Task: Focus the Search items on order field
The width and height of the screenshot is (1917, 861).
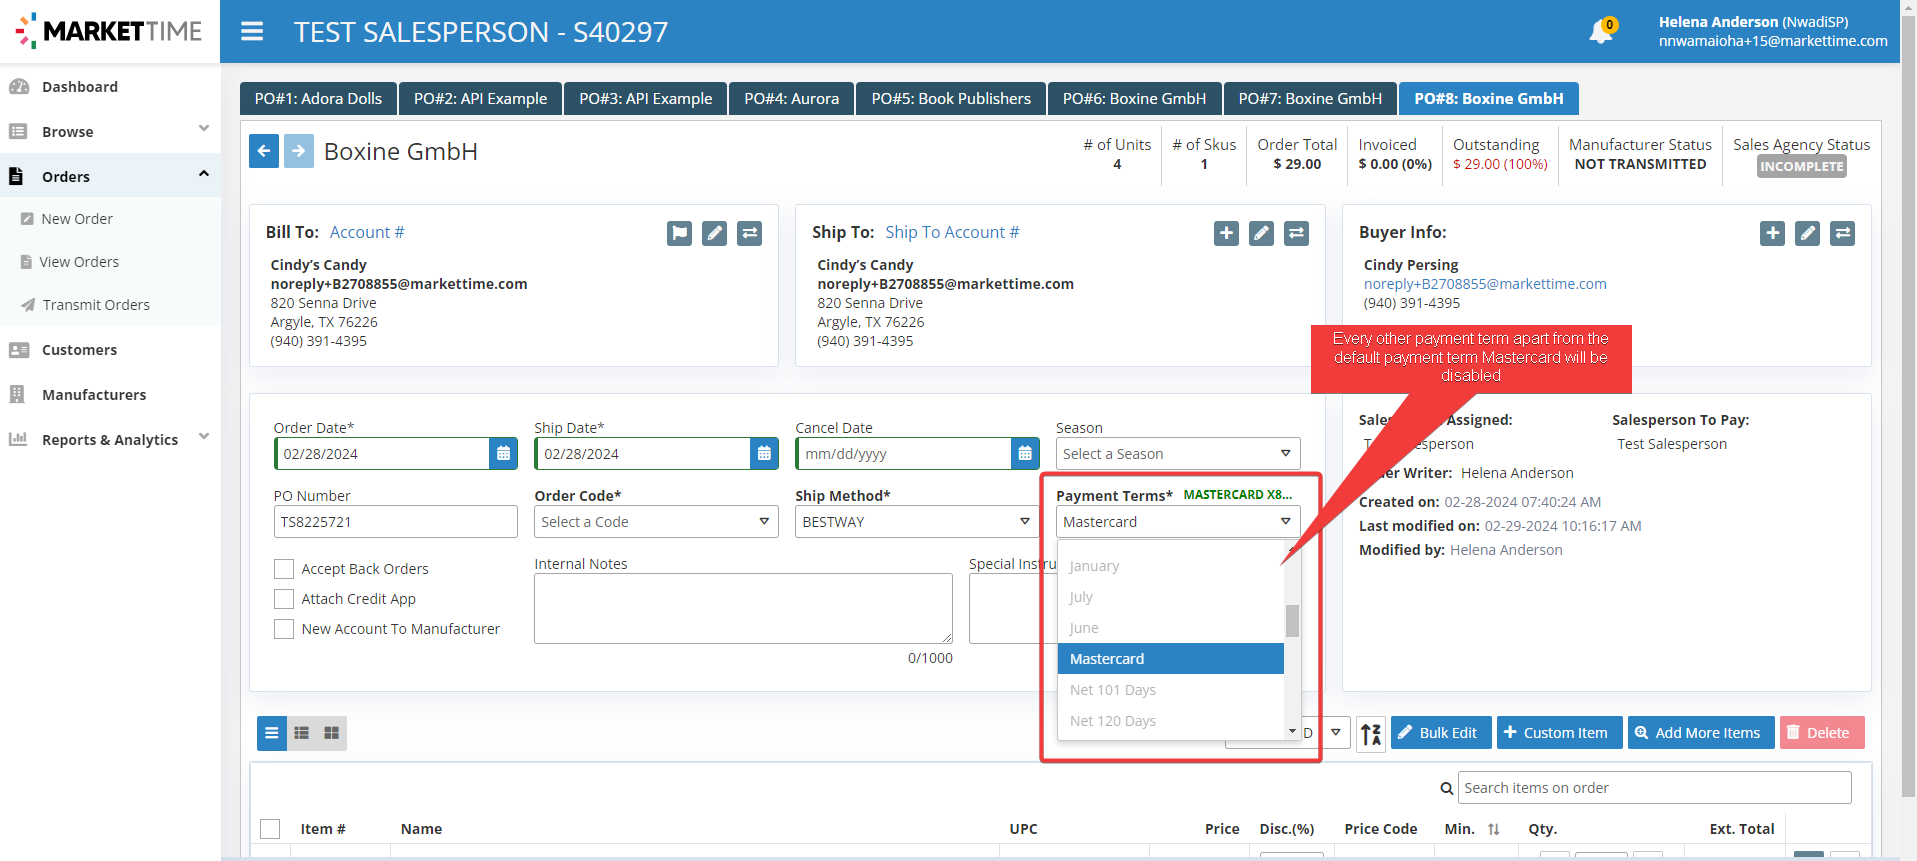Action: (1654, 788)
